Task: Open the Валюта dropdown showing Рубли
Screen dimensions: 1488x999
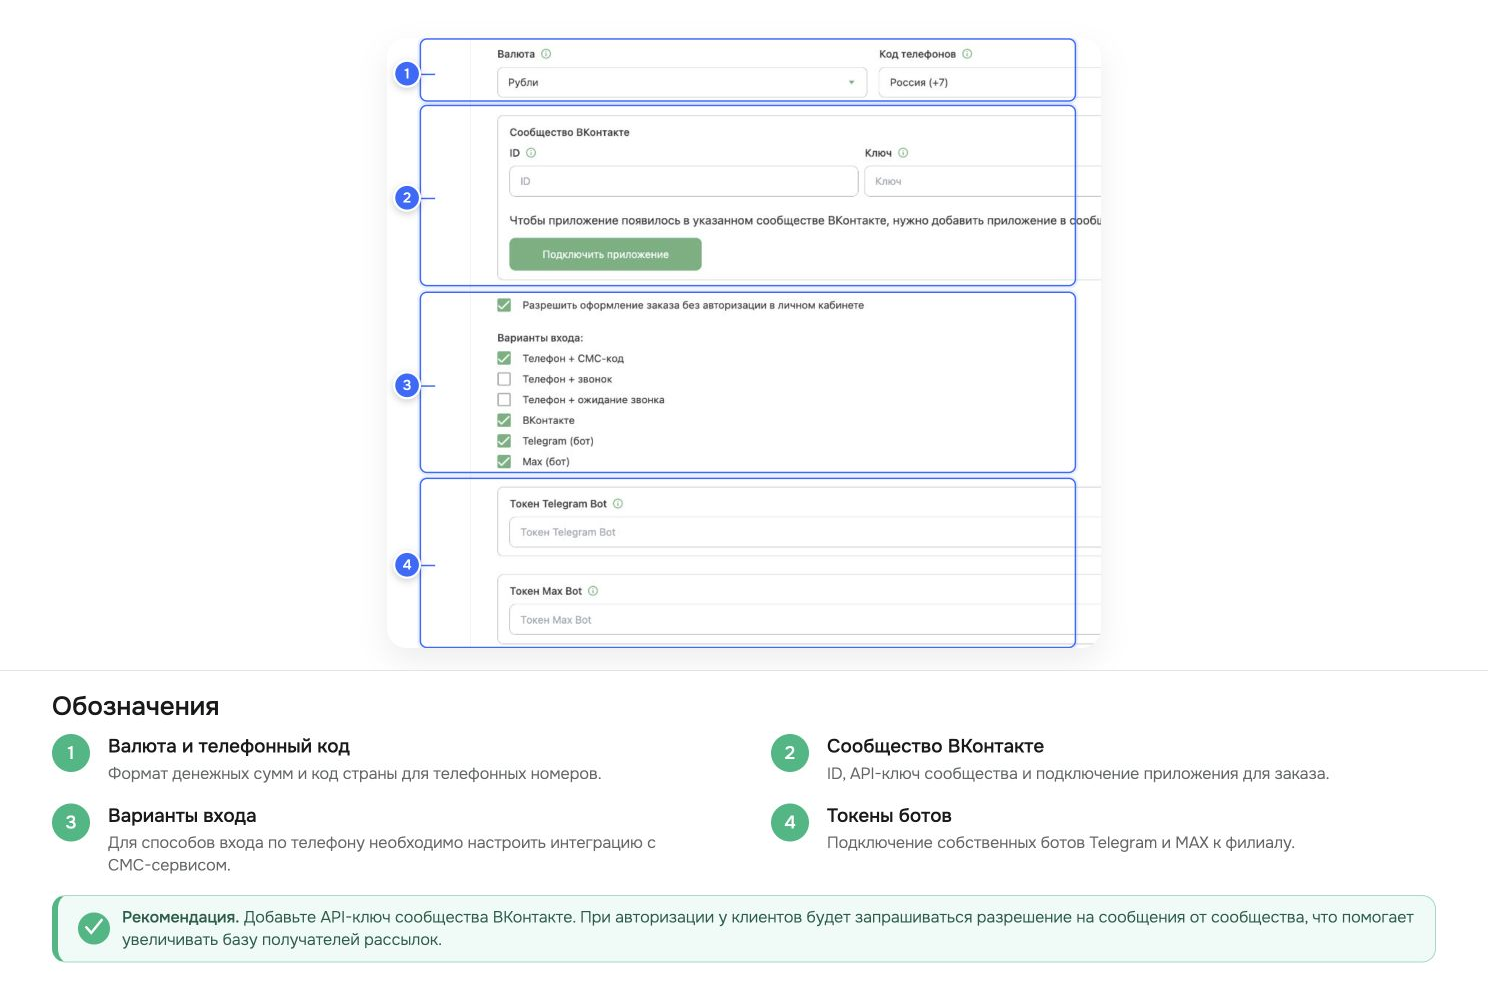Action: point(682,82)
